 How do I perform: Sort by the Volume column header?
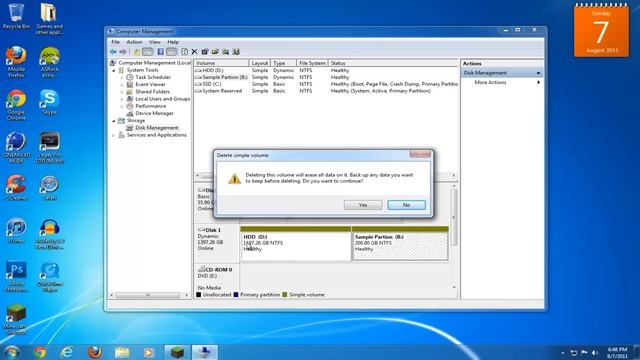click(x=221, y=63)
